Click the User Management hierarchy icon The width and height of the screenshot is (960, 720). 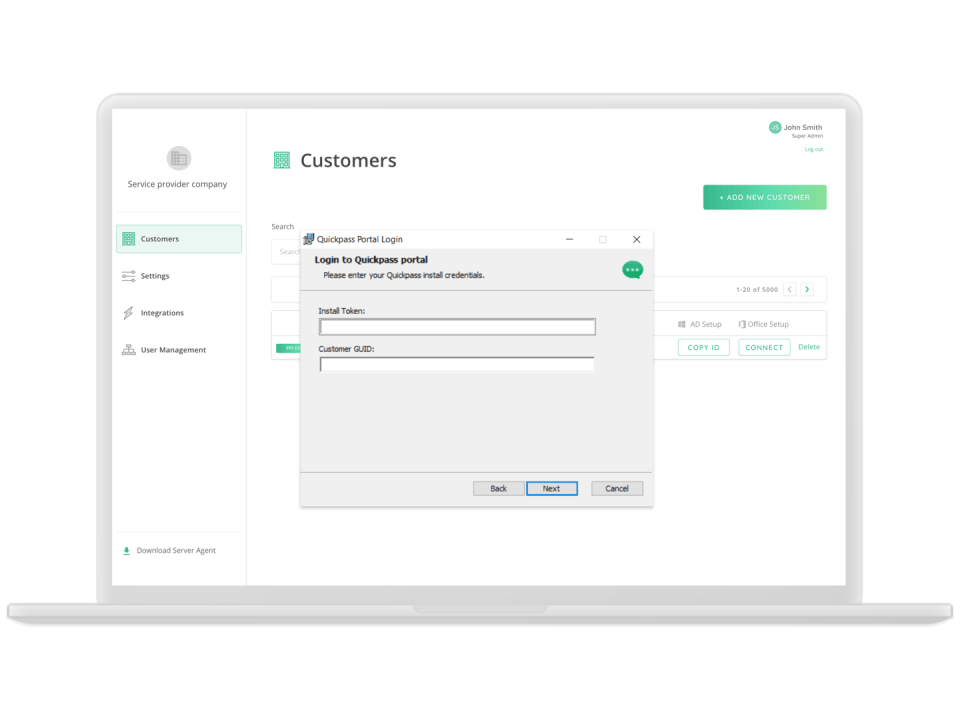point(129,350)
